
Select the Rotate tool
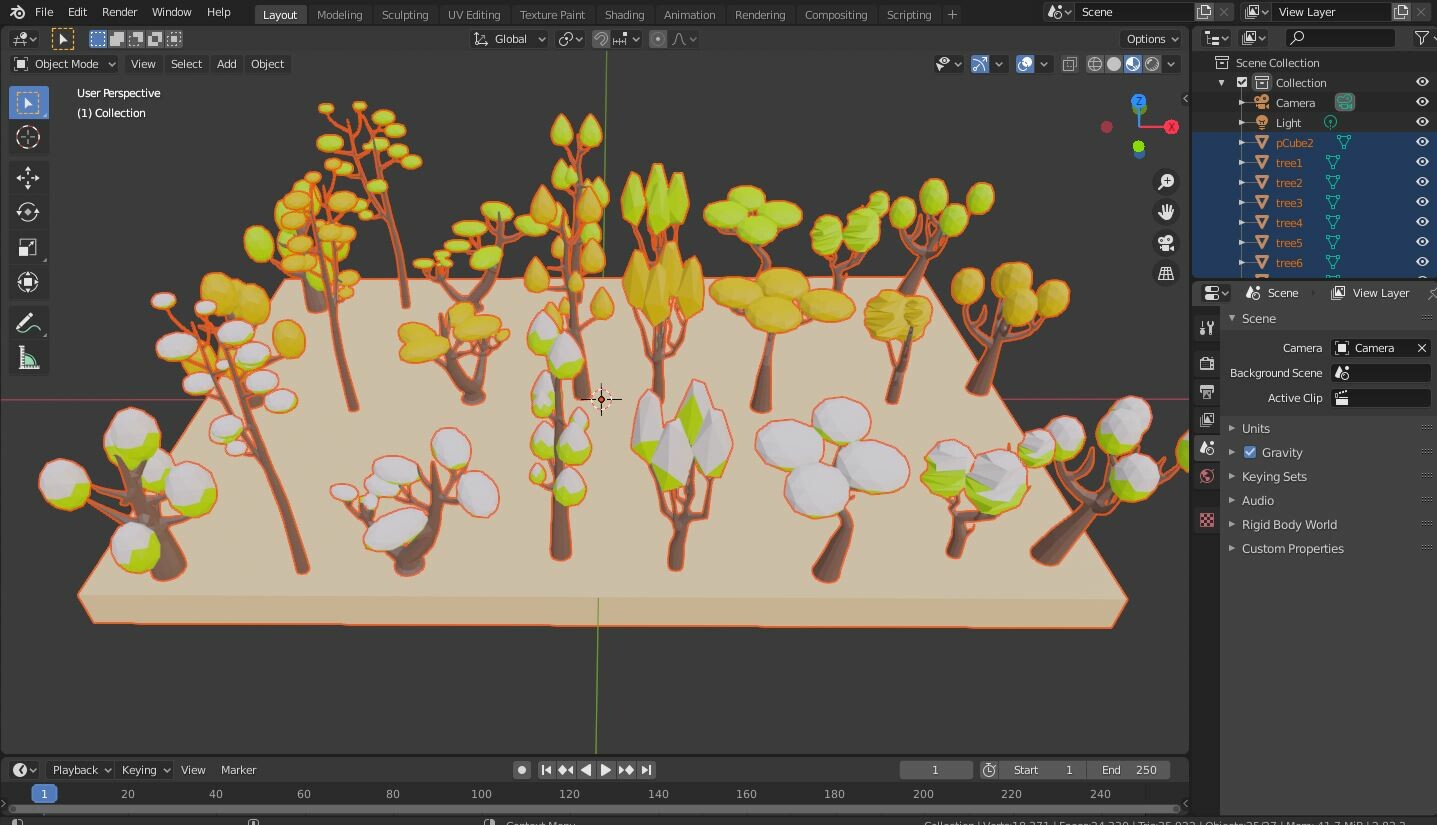28,212
